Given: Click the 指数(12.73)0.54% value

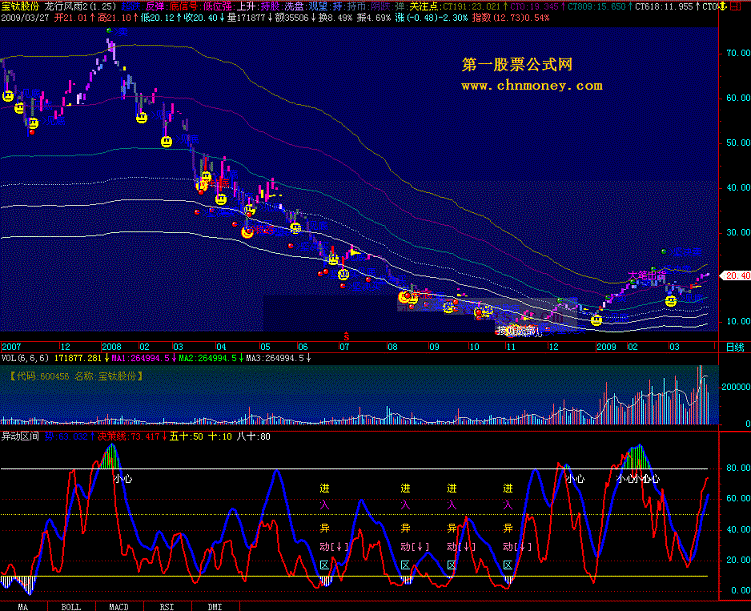Looking at the screenshot, I should coord(511,18).
